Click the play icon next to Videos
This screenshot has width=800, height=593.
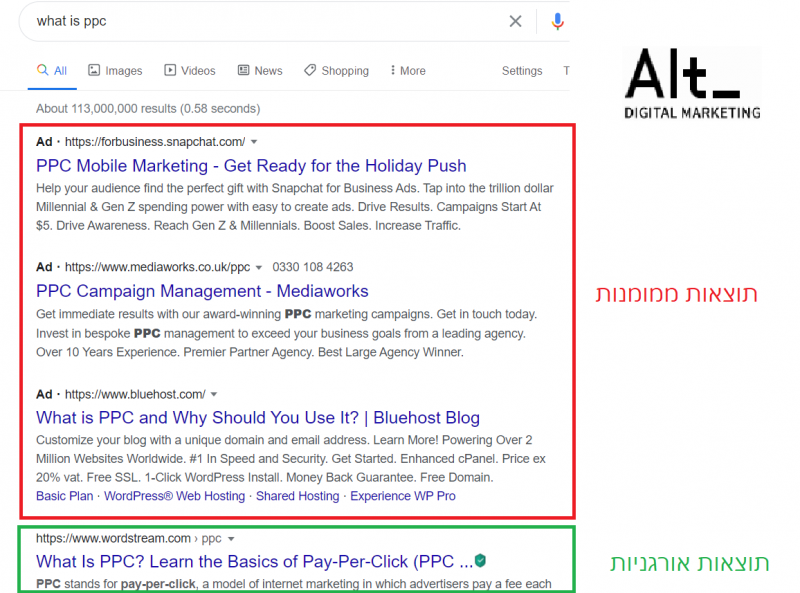pos(170,70)
